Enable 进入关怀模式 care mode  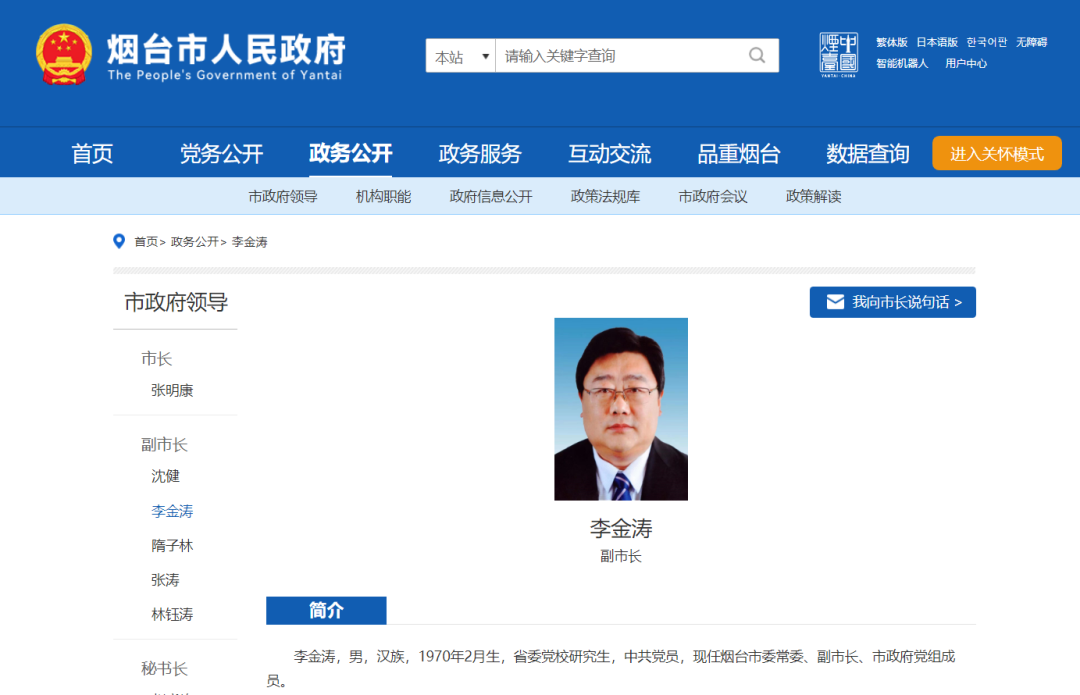click(x=996, y=152)
